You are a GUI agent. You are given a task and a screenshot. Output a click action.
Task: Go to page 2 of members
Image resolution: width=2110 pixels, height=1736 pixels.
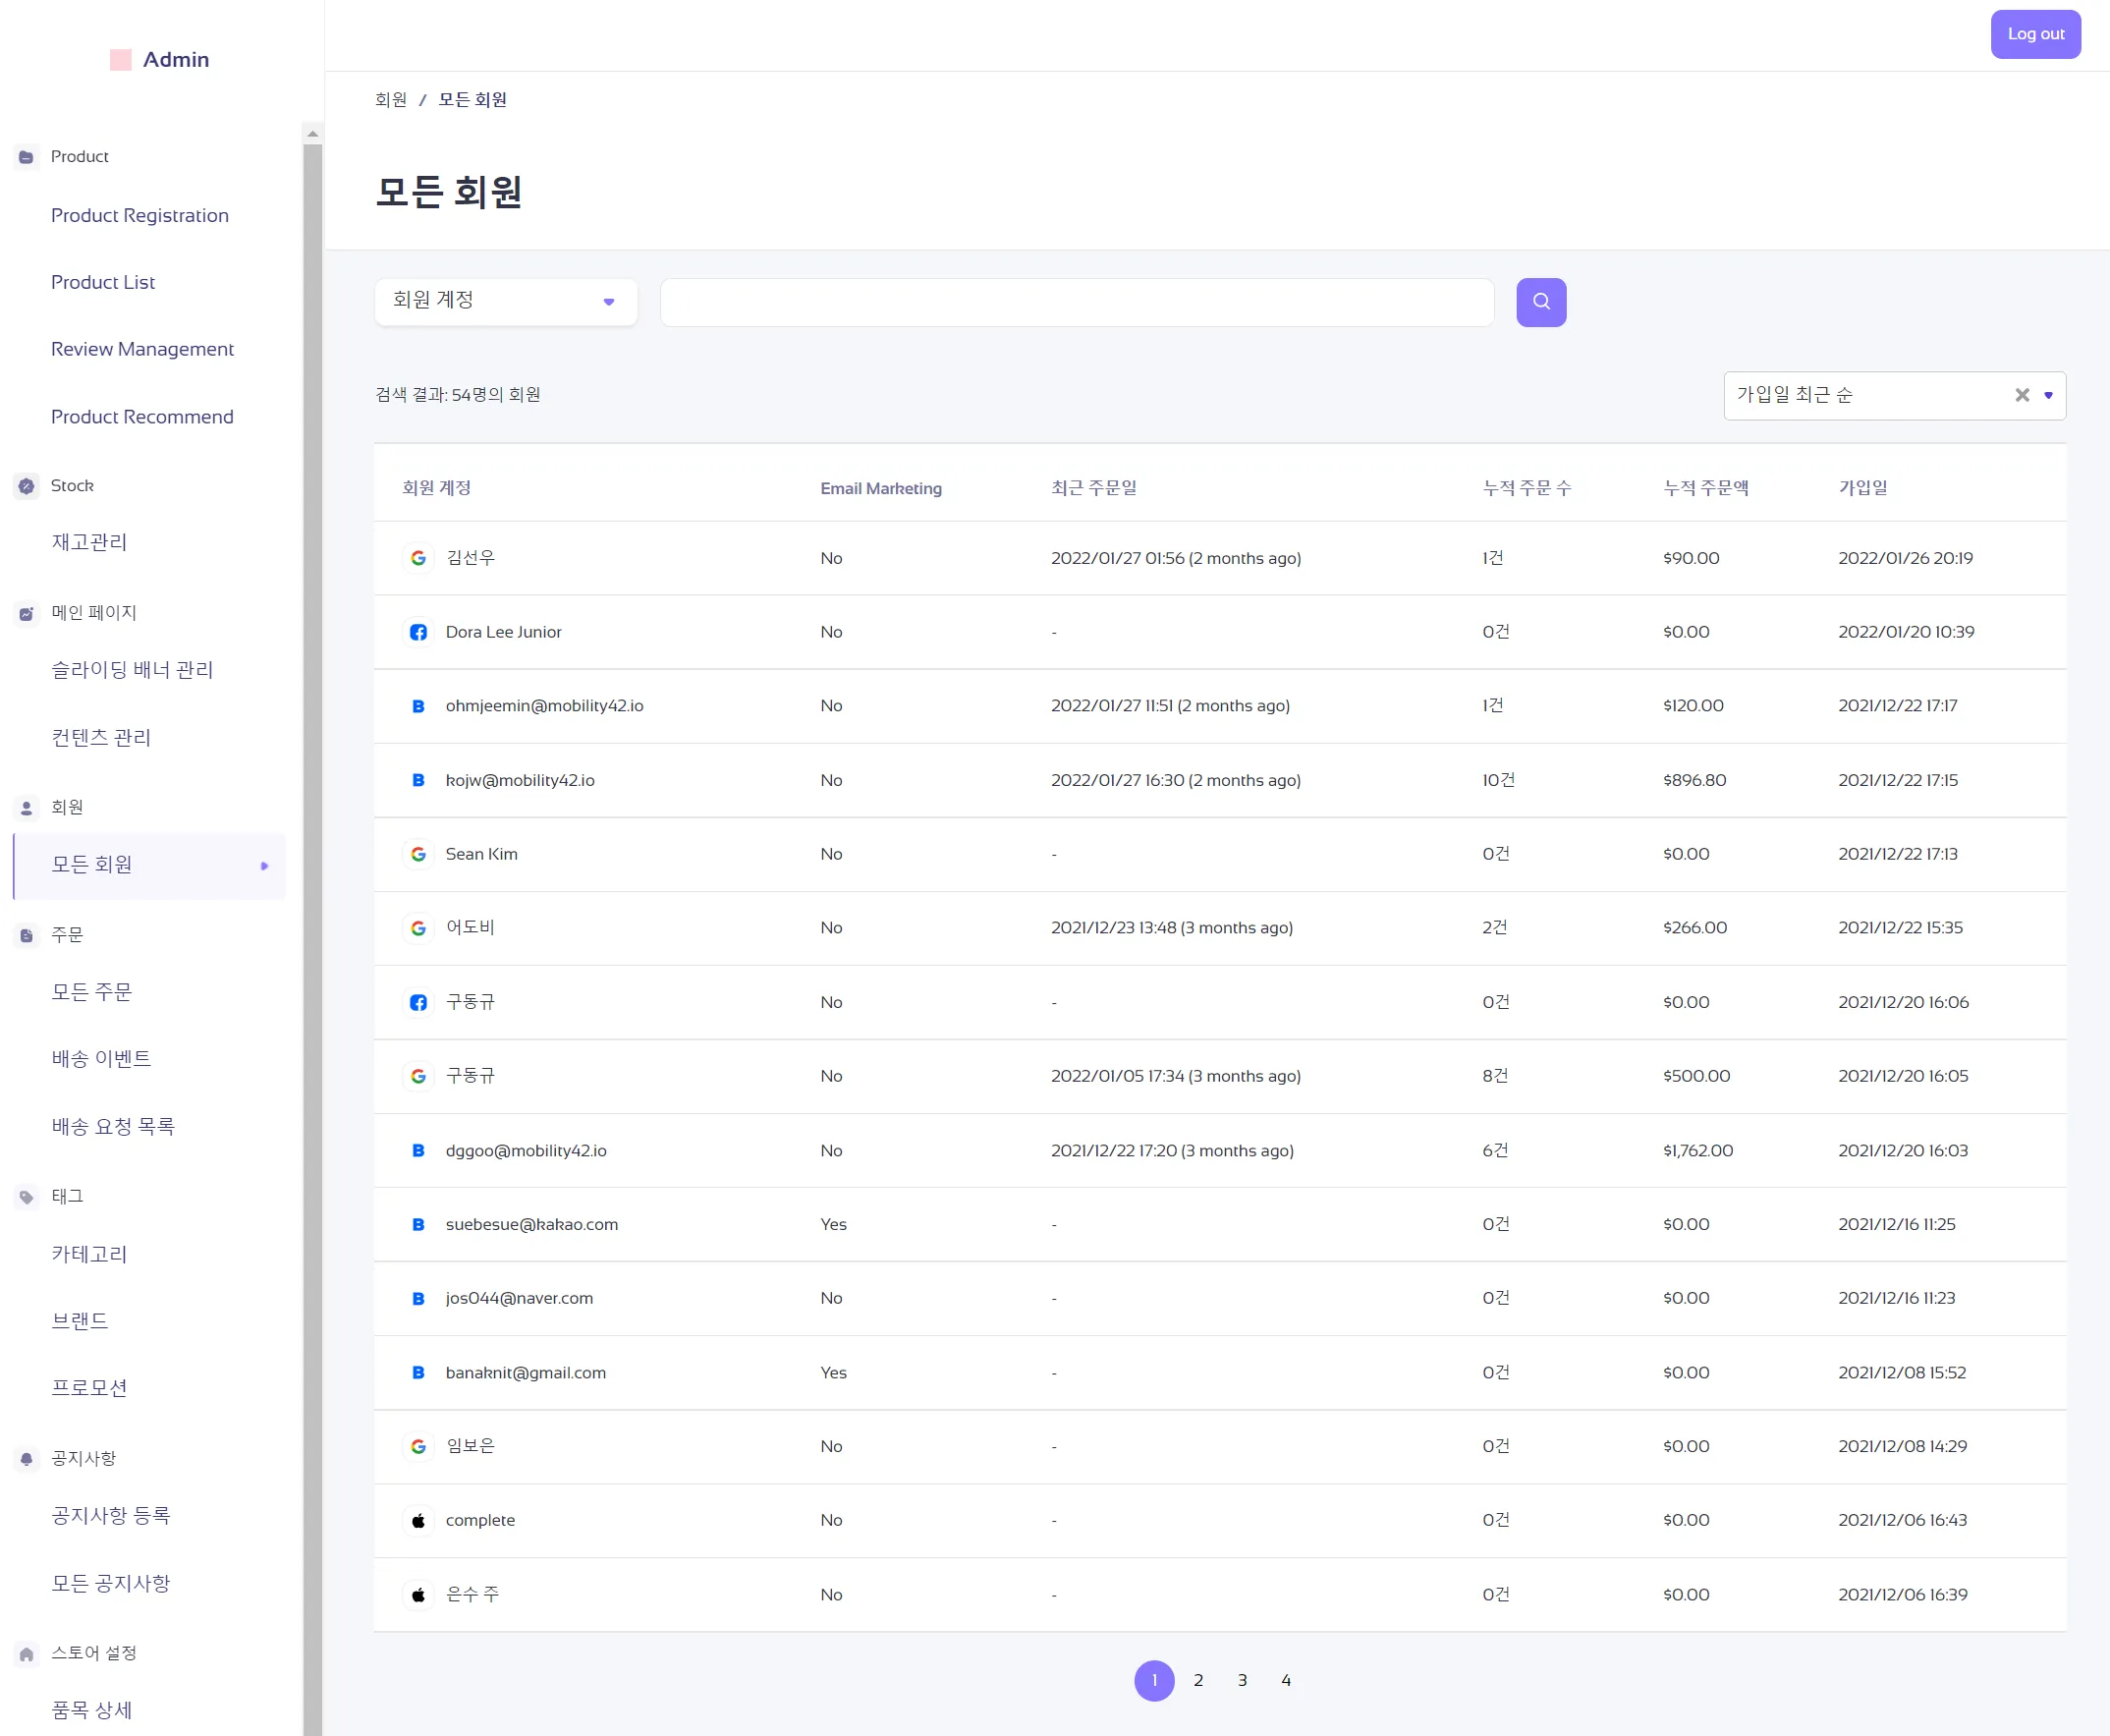[x=1197, y=1680]
